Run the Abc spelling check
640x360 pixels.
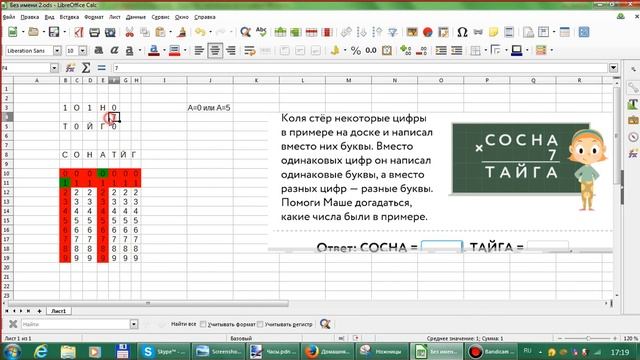[x=261, y=32]
